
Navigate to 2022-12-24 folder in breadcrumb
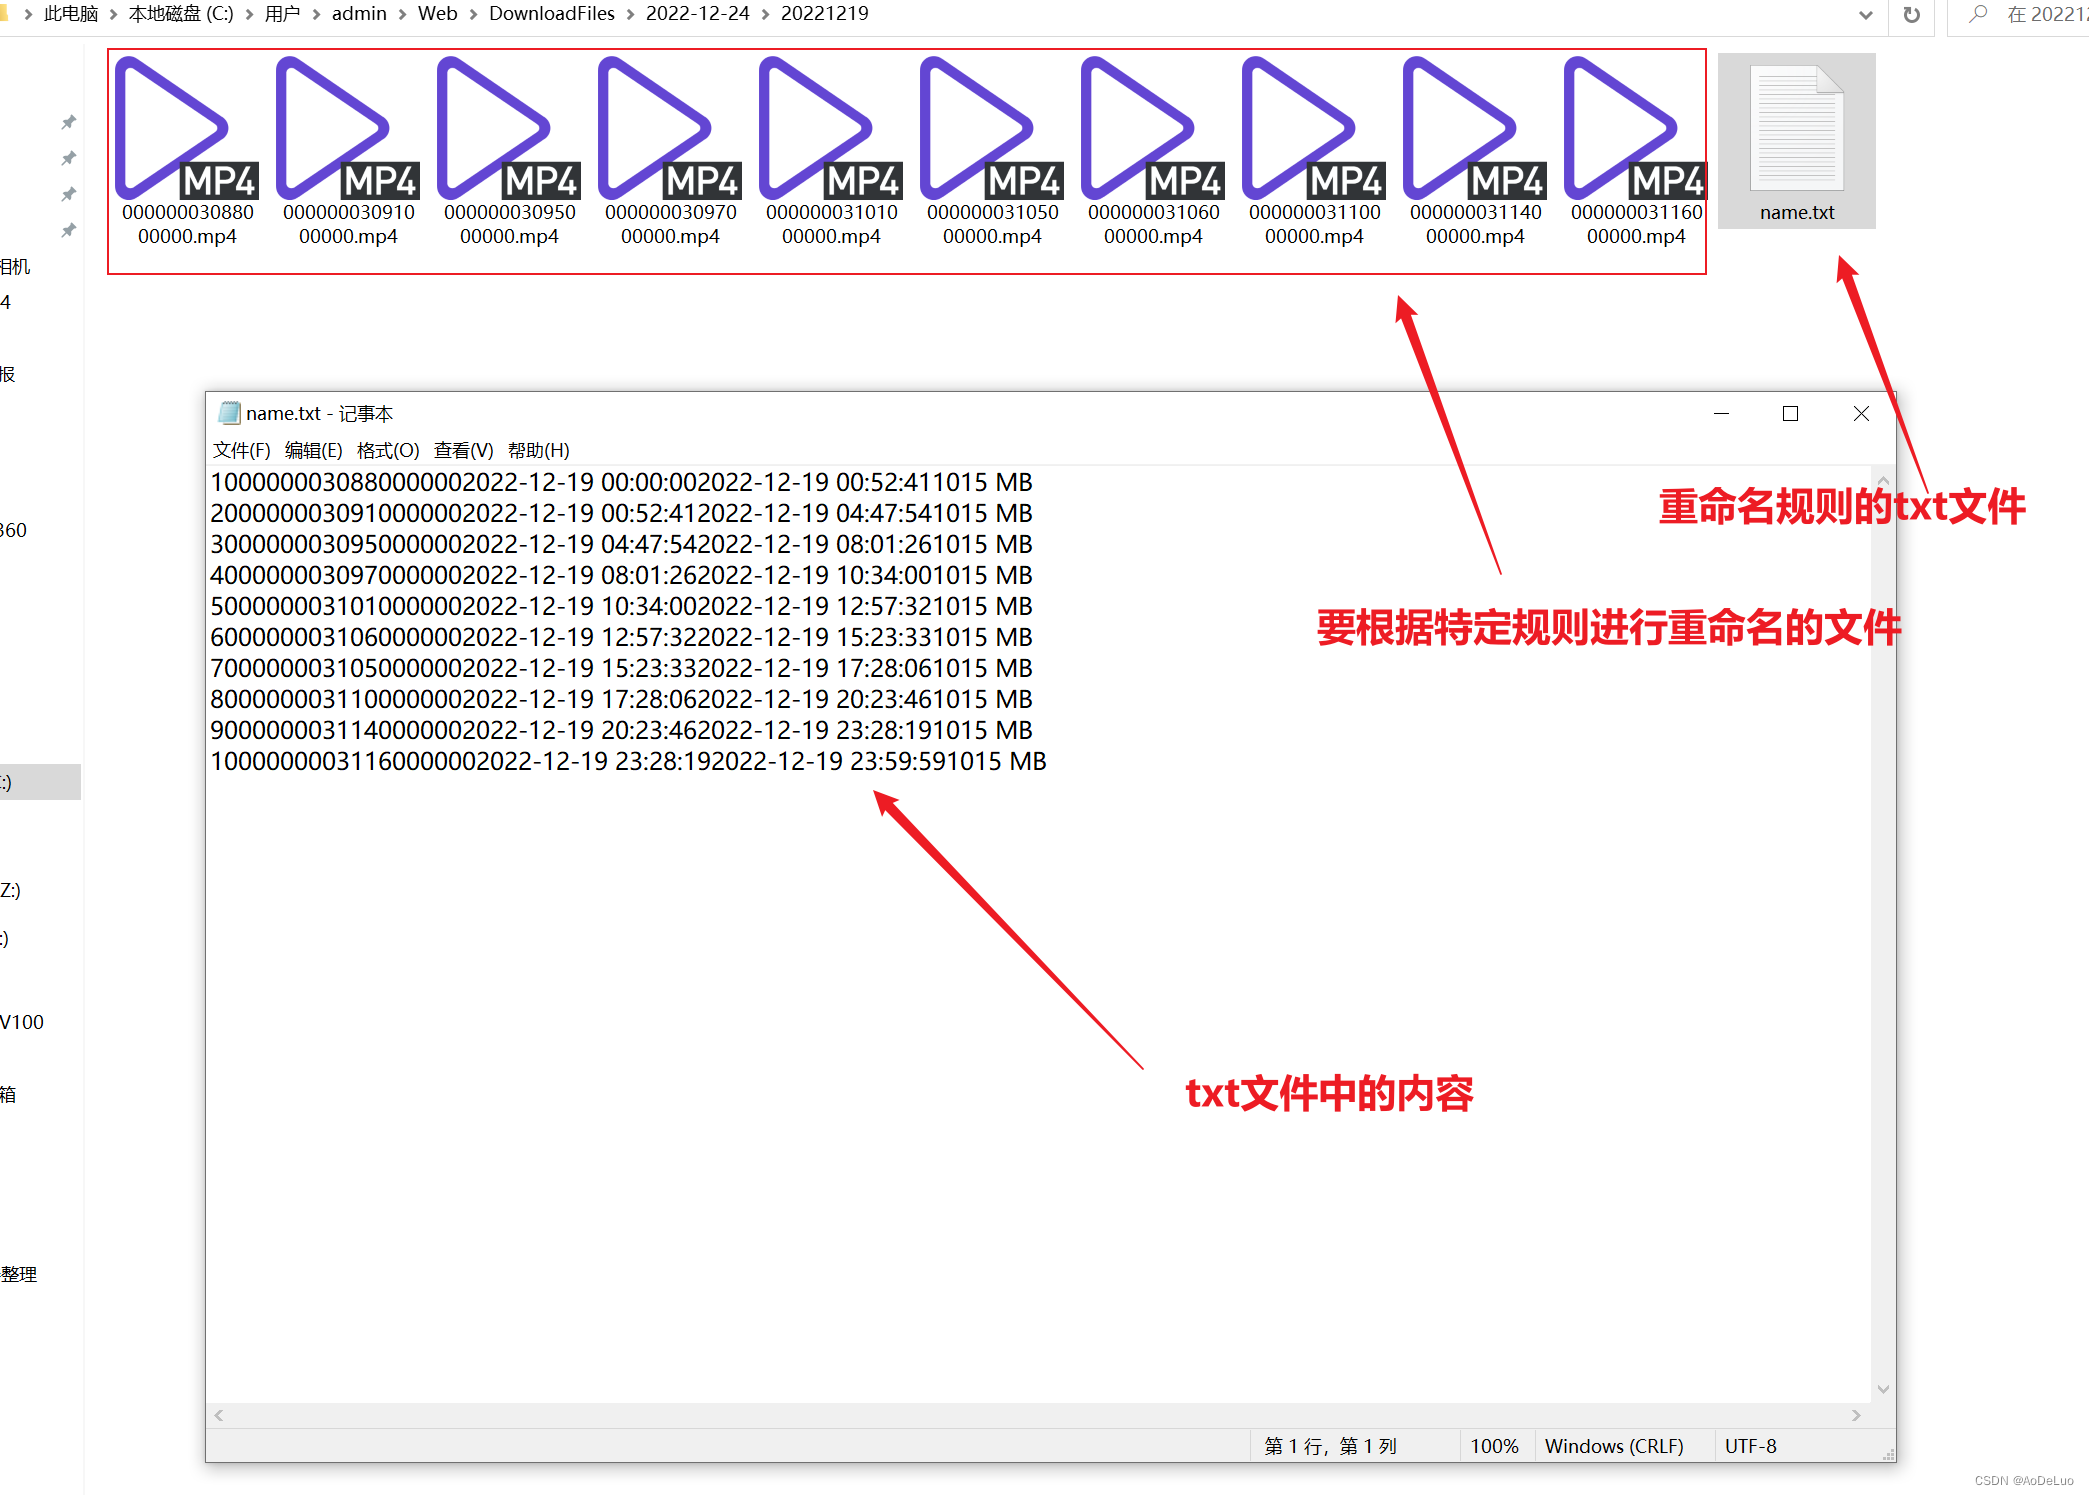(x=697, y=14)
